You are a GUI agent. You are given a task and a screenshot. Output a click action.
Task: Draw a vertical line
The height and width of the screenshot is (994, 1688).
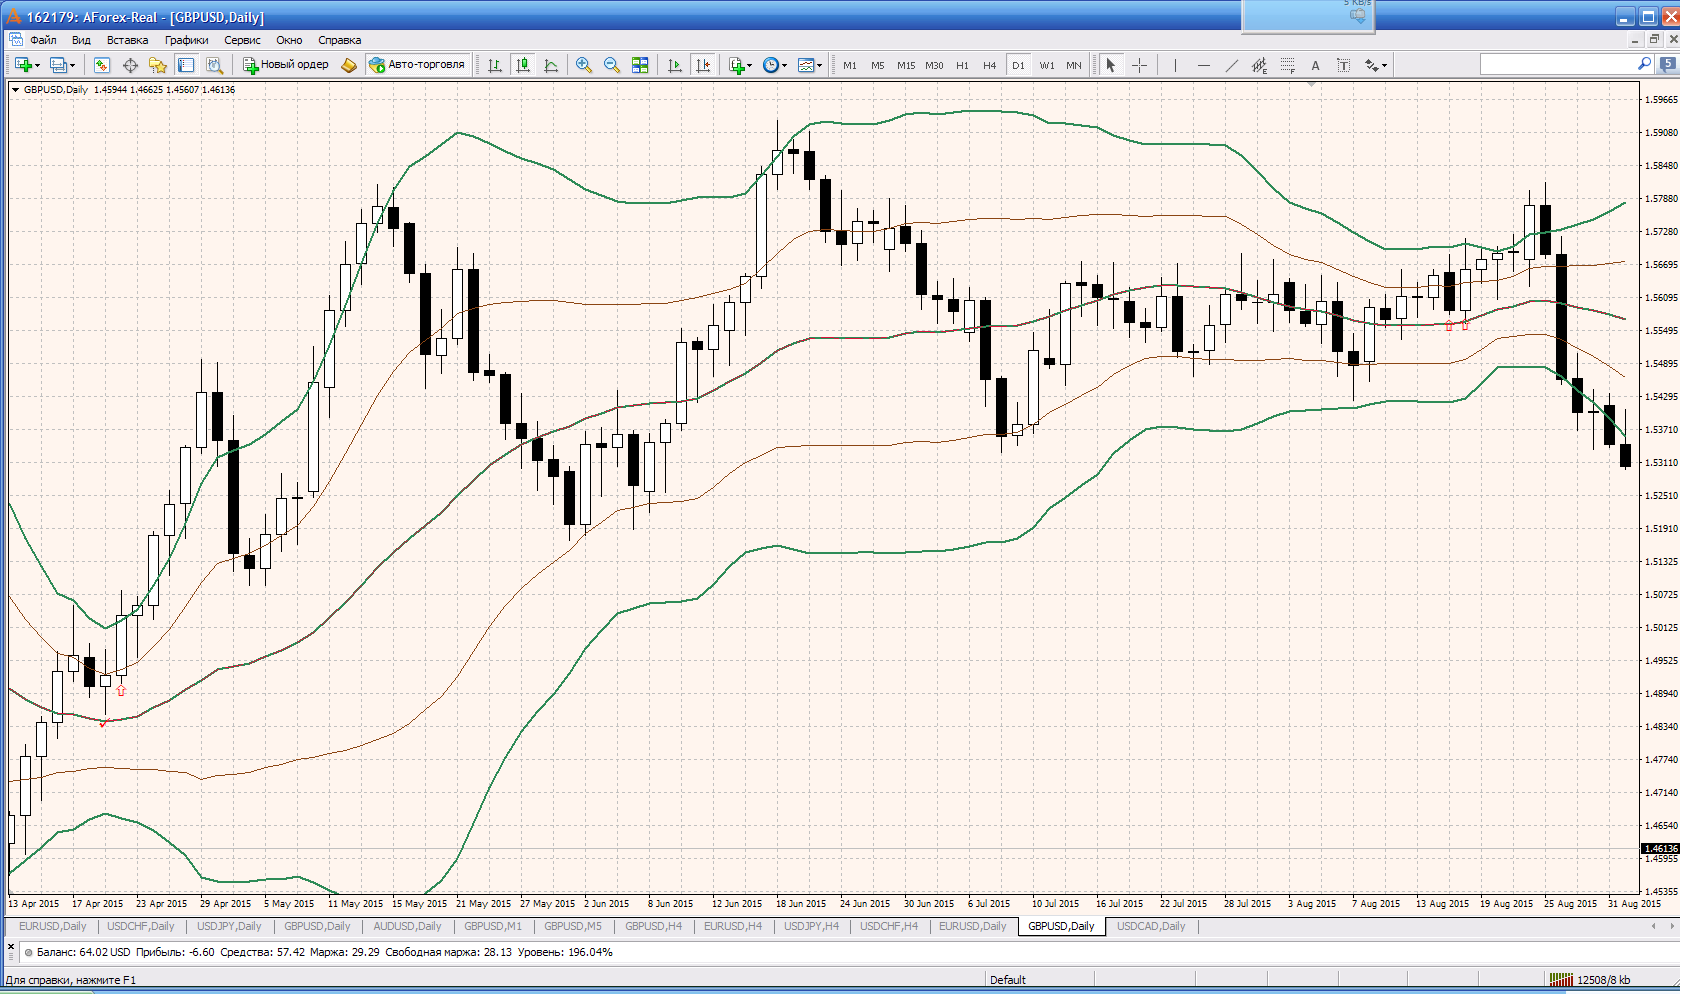pyautogui.click(x=1175, y=65)
